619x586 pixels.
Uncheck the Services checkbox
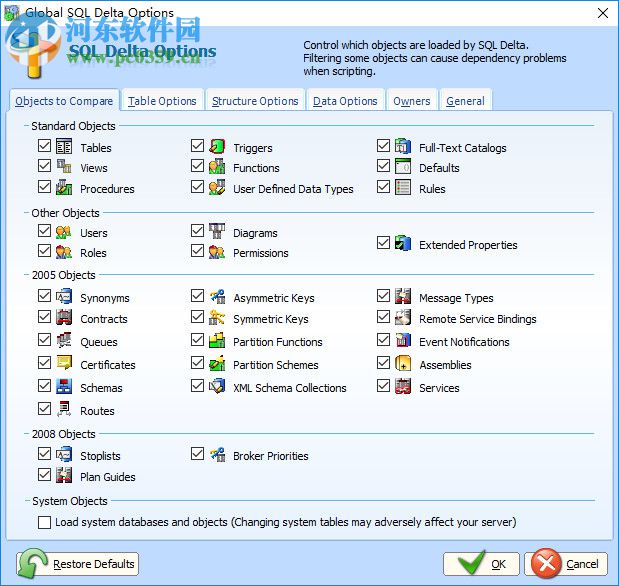point(383,386)
